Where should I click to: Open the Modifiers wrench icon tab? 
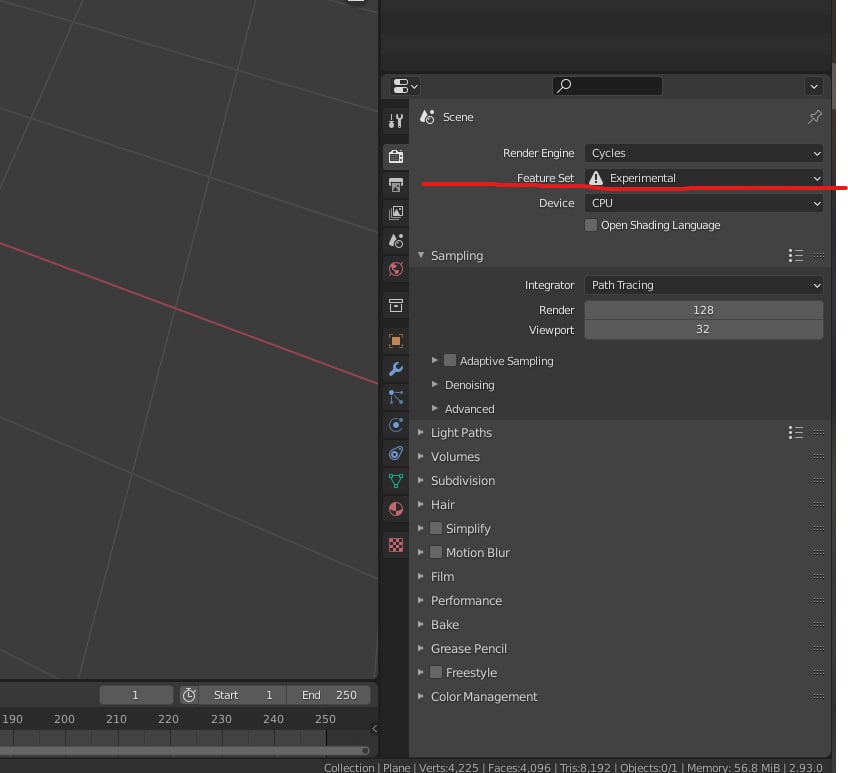[396, 369]
